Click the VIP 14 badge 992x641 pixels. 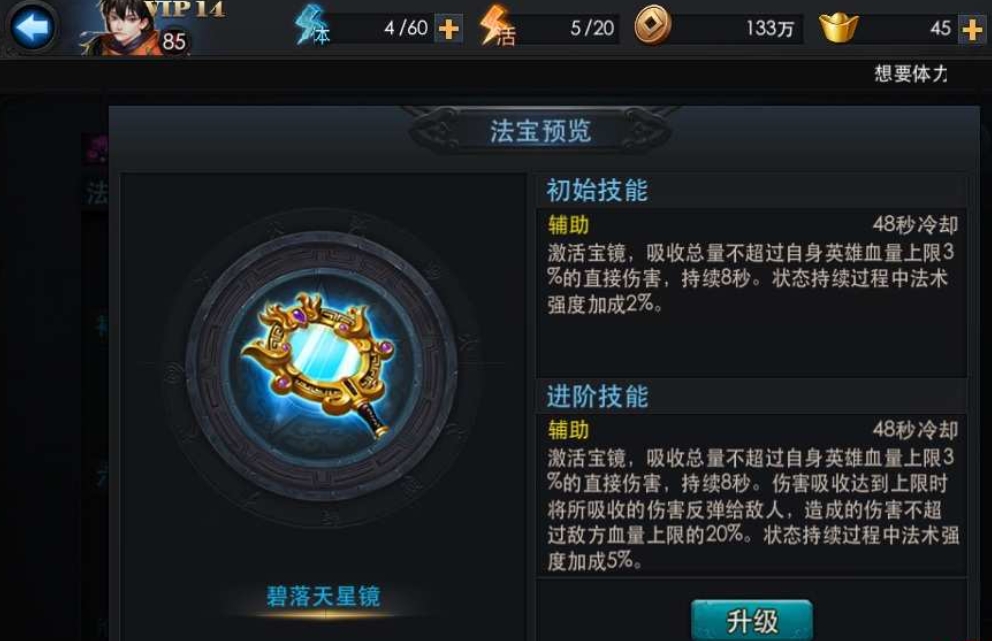(185, 9)
